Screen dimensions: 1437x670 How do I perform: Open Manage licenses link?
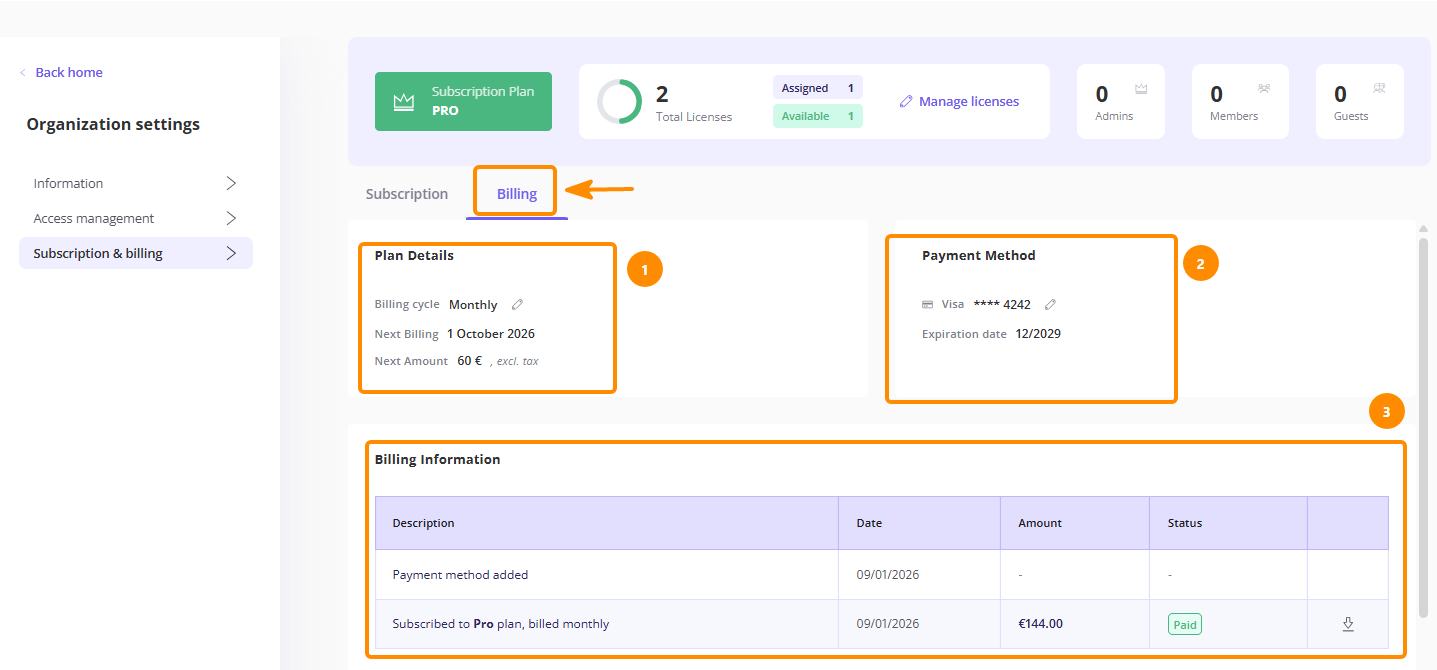tap(969, 101)
